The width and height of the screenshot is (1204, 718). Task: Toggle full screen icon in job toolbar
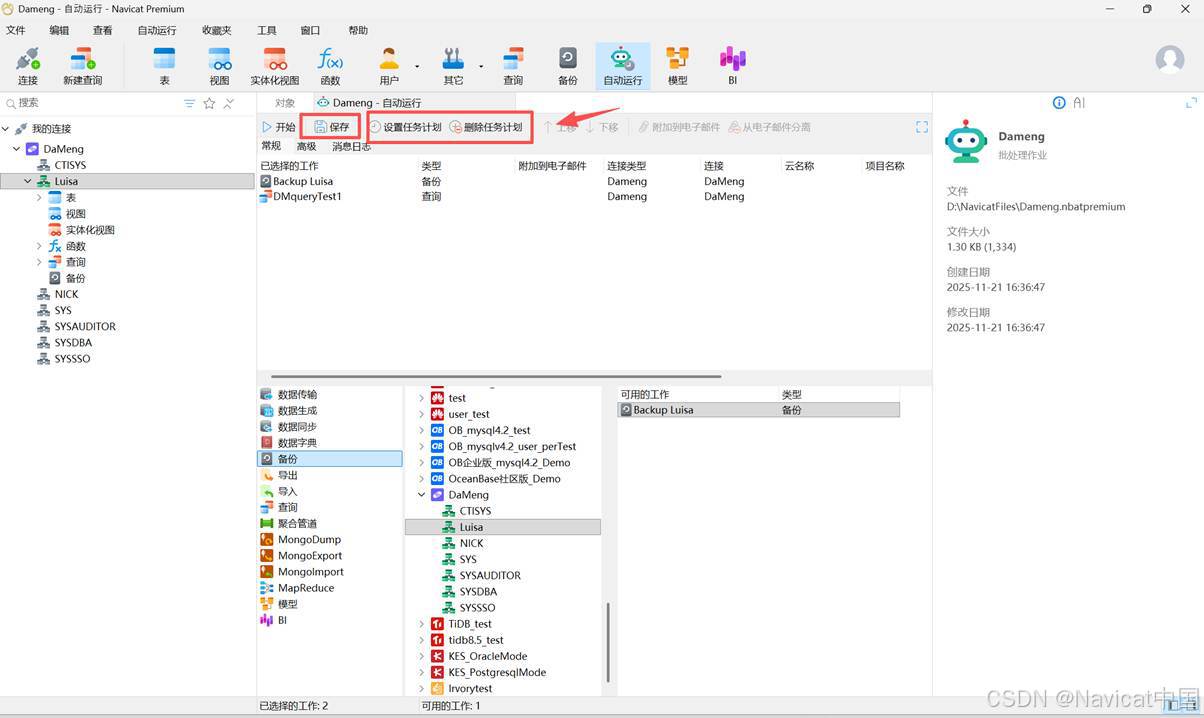click(x=922, y=127)
